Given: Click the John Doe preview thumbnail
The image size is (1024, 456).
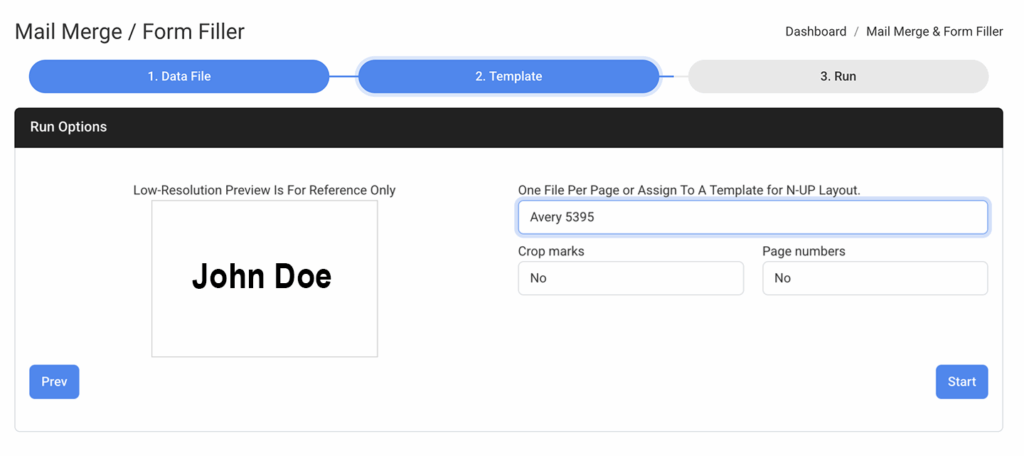Looking at the screenshot, I should (264, 278).
